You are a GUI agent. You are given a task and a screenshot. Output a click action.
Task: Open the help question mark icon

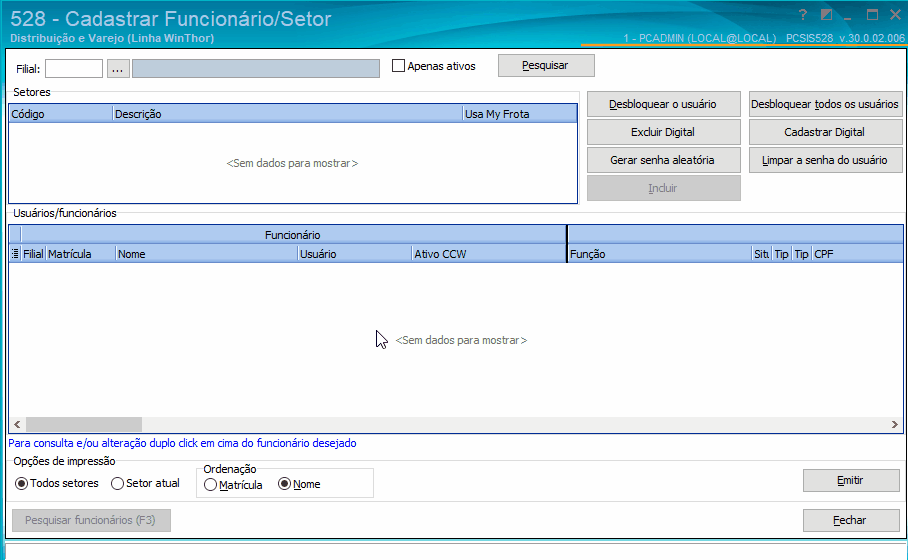pyautogui.click(x=803, y=15)
